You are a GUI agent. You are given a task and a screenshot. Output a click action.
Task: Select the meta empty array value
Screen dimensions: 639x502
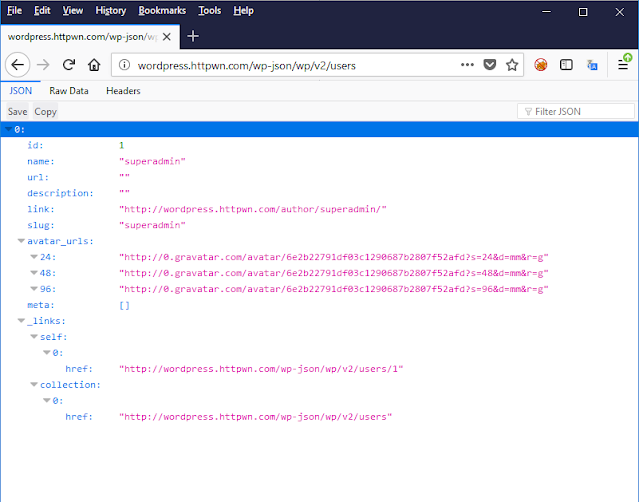point(124,305)
